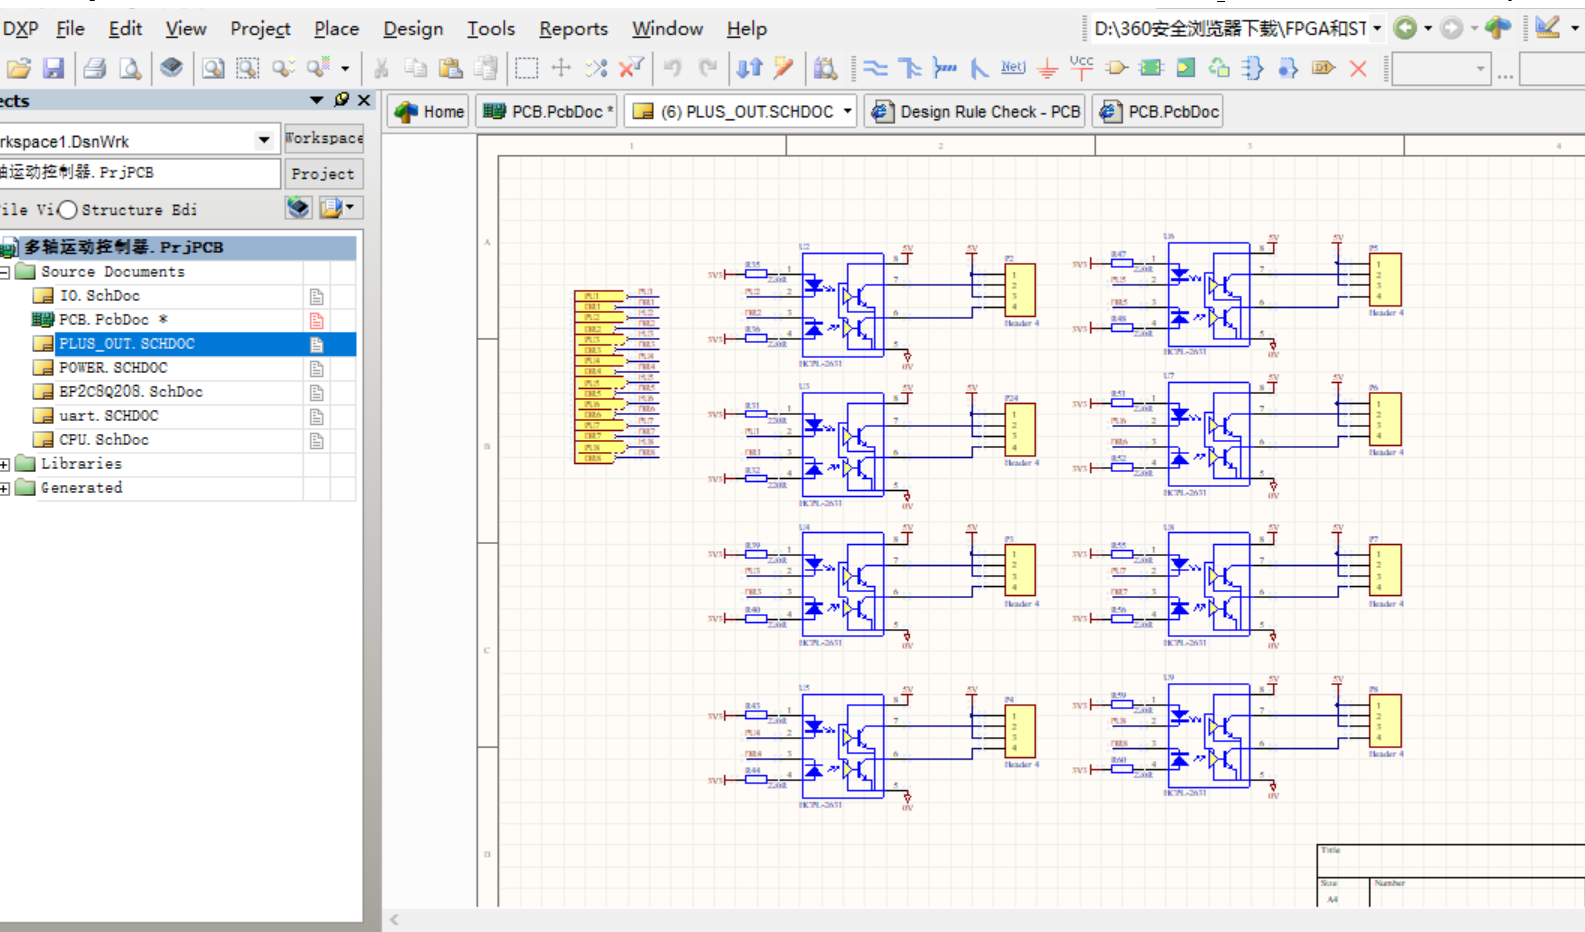This screenshot has width=1585, height=932.
Task: Place a port with D1 icon
Action: [x=1323, y=68]
